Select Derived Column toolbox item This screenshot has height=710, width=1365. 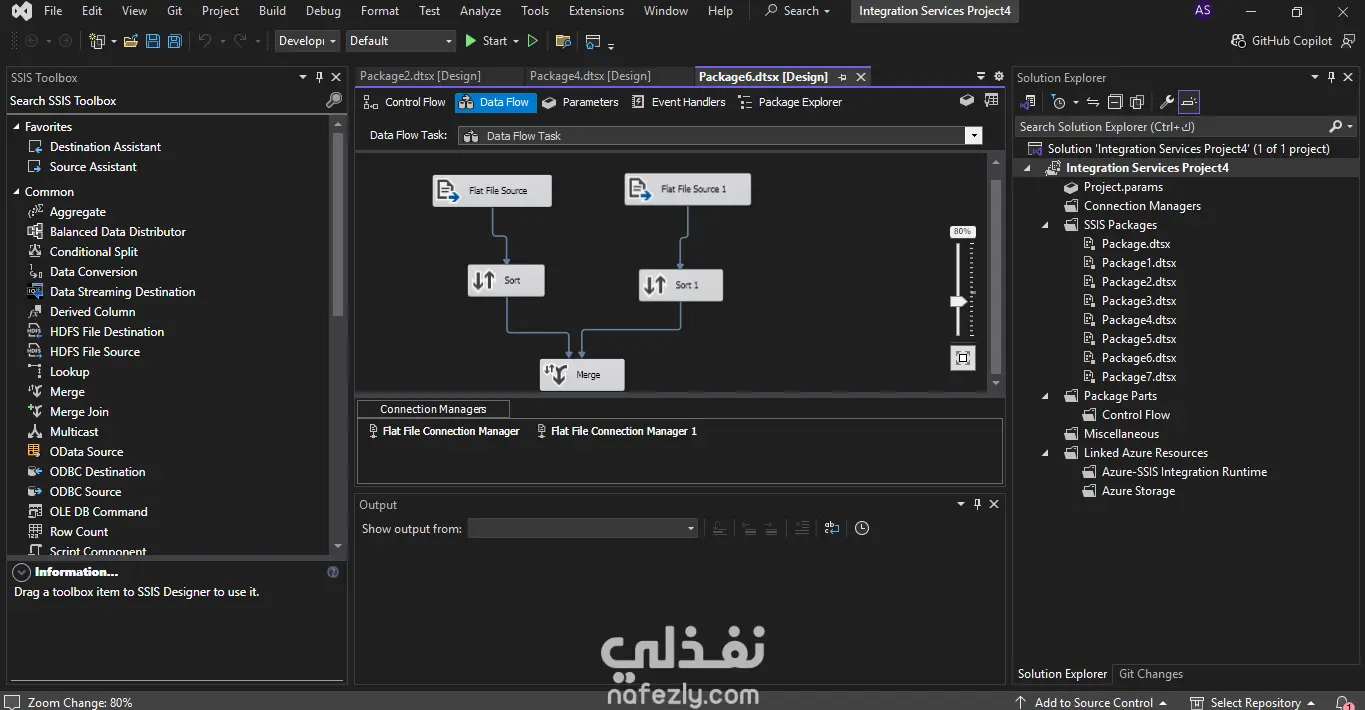(x=92, y=312)
